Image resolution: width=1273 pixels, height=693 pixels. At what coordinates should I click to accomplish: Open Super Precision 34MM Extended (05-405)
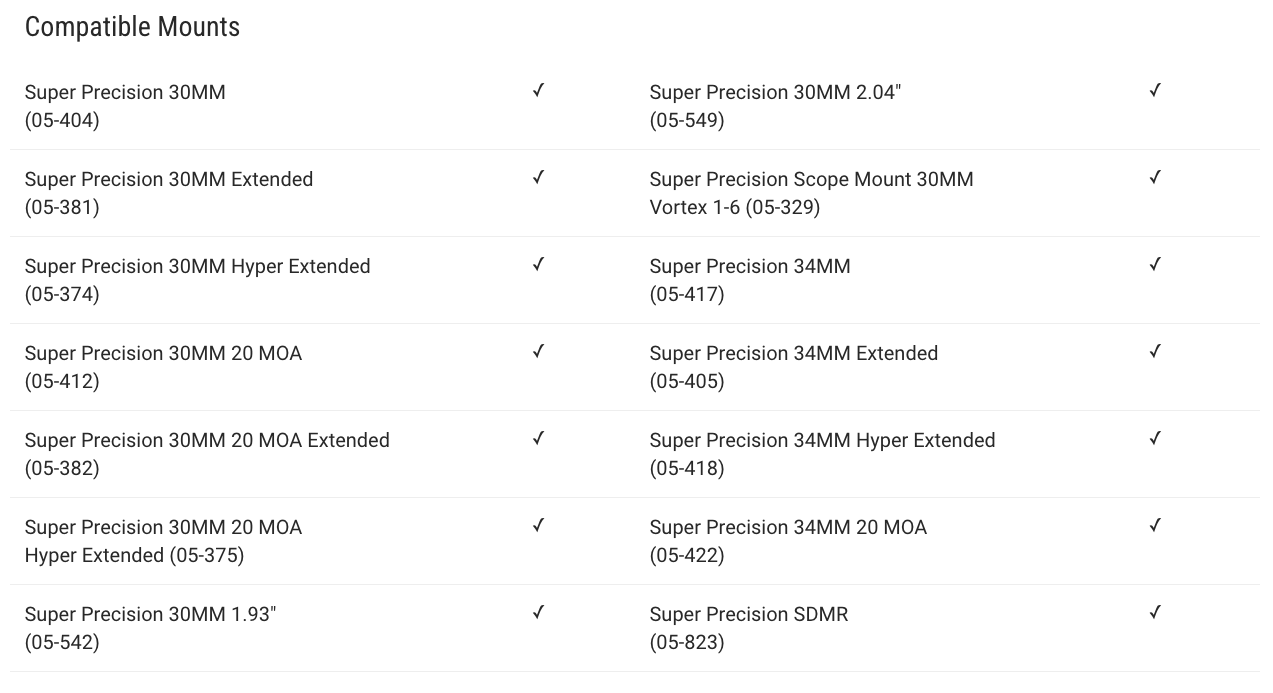pyautogui.click(x=794, y=367)
